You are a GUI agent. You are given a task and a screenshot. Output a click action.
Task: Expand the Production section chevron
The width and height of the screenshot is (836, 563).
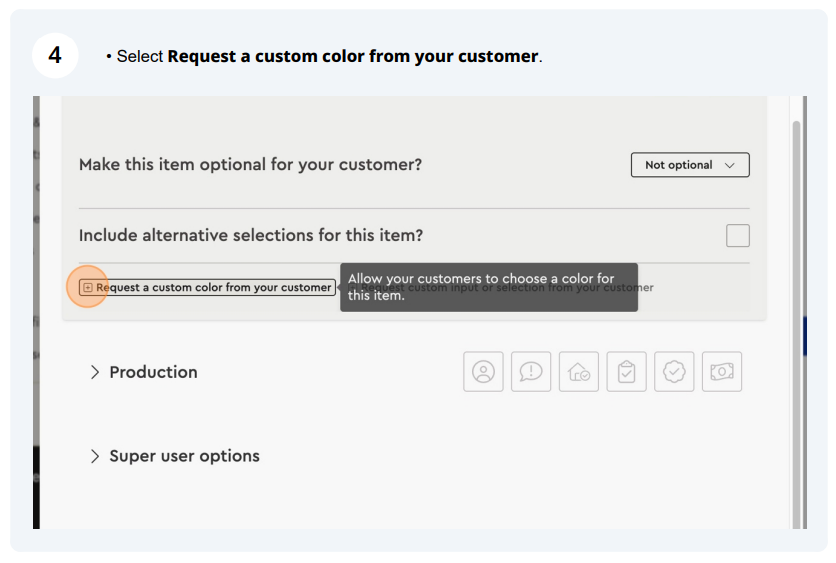coord(95,372)
